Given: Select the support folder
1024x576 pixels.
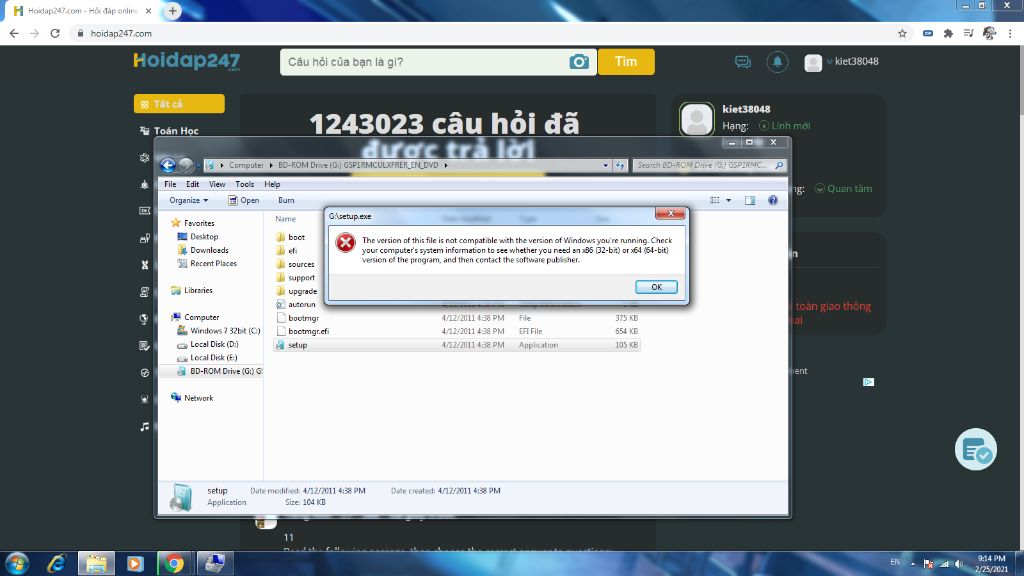Looking at the screenshot, I should [301, 278].
